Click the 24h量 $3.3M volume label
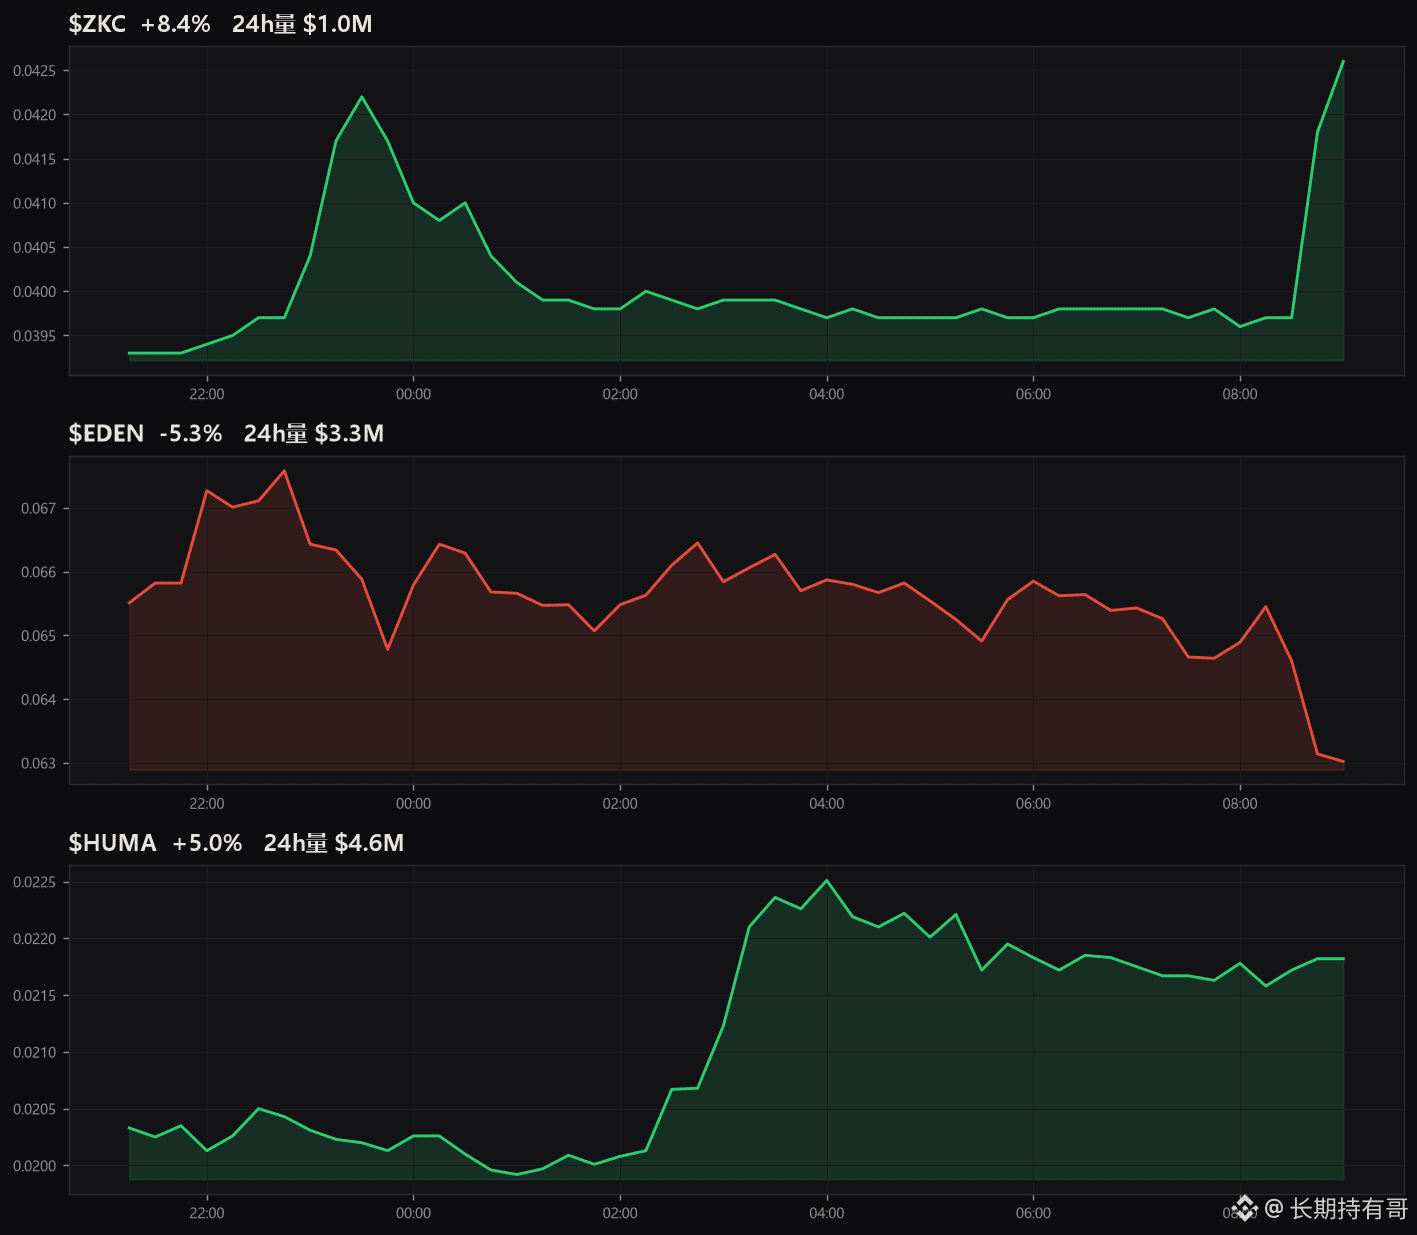 314,433
